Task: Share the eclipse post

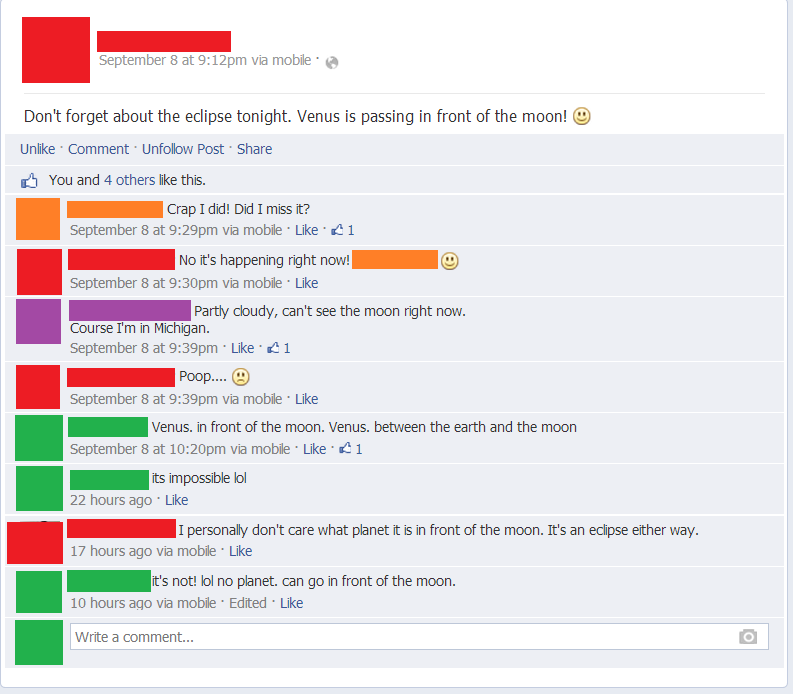Action: [254, 149]
